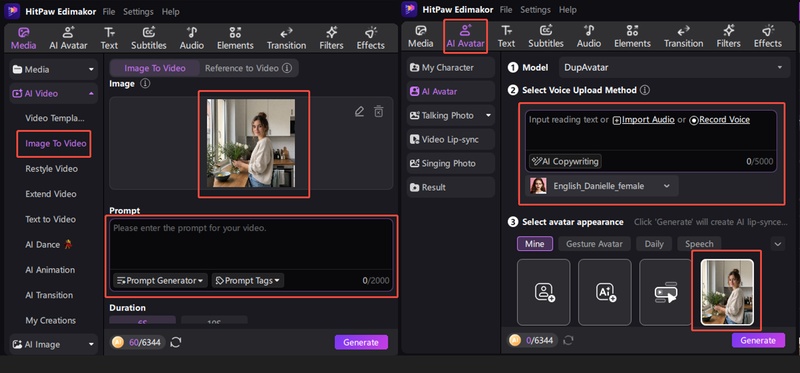
Task: Open Elements tab in right window toolbar
Action: click(x=632, y=37)
